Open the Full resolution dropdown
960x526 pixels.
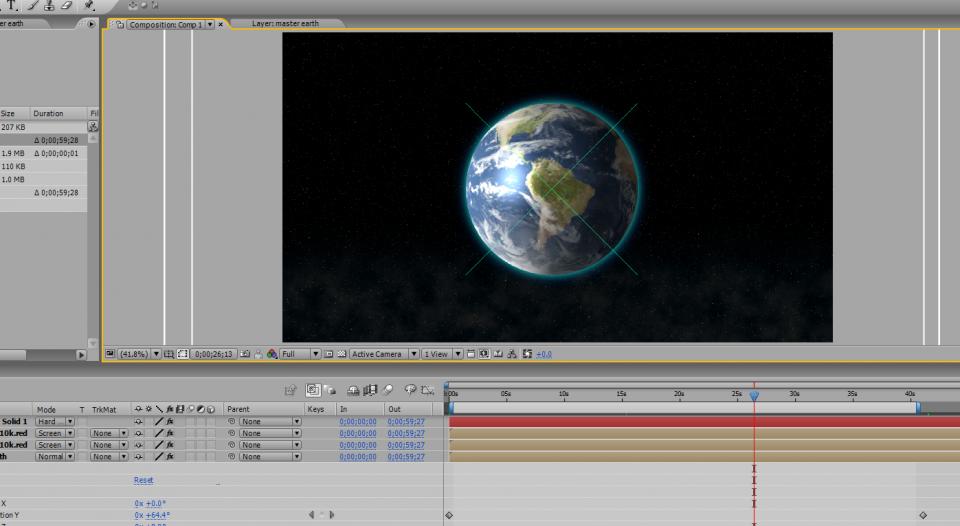tap(301, 354)
